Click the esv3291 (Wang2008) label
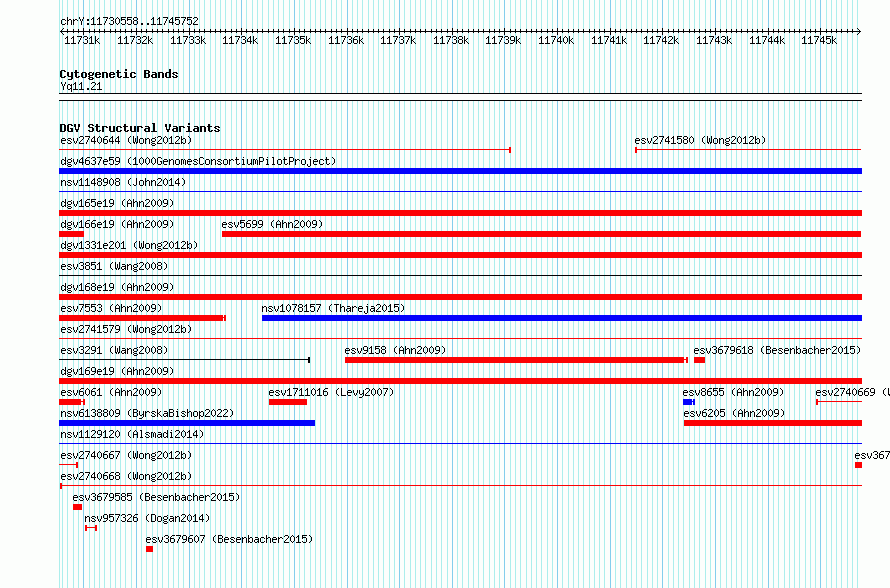The height and width of the screenshot is (588, 890). pos(114,350)
